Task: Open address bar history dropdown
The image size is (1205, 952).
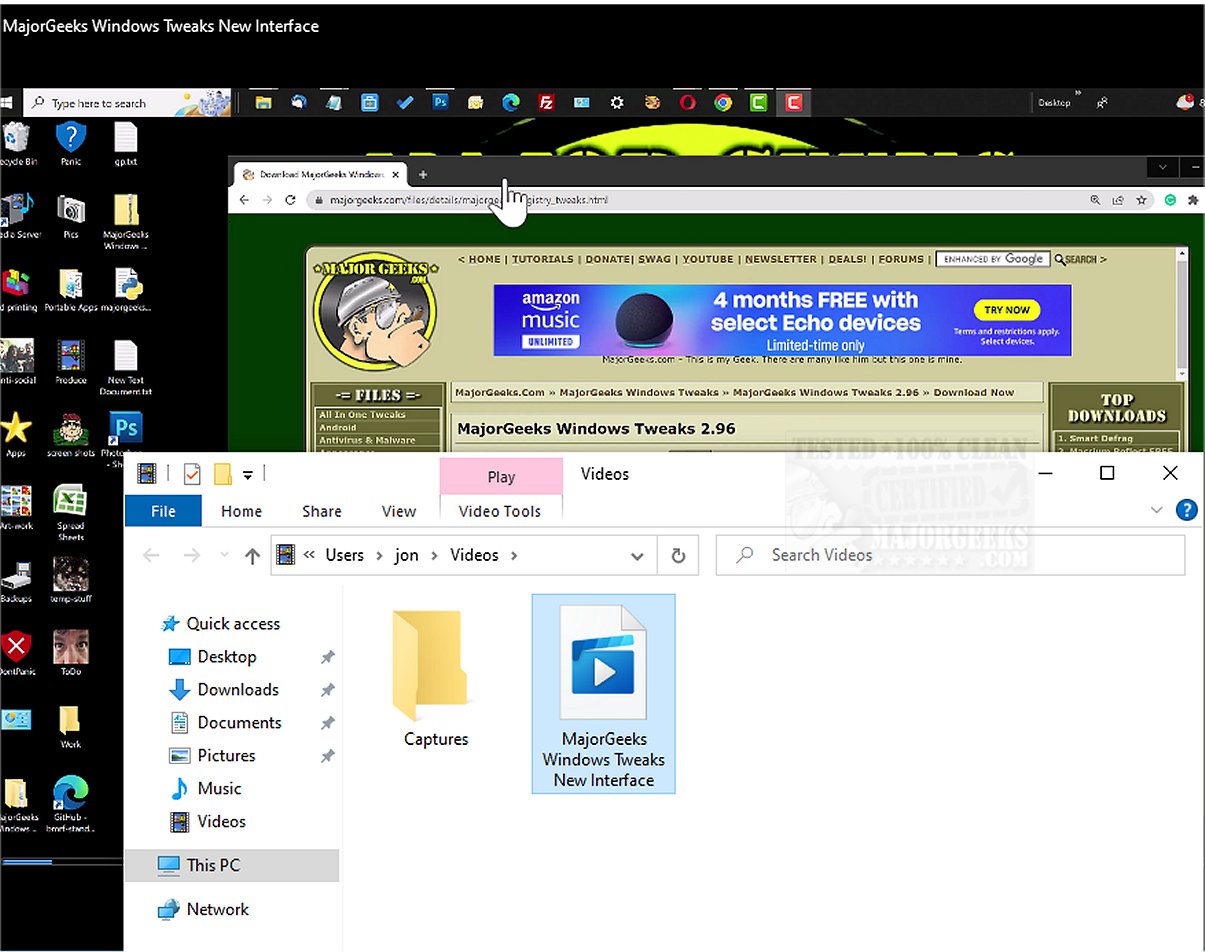Action: pos(638,556)
